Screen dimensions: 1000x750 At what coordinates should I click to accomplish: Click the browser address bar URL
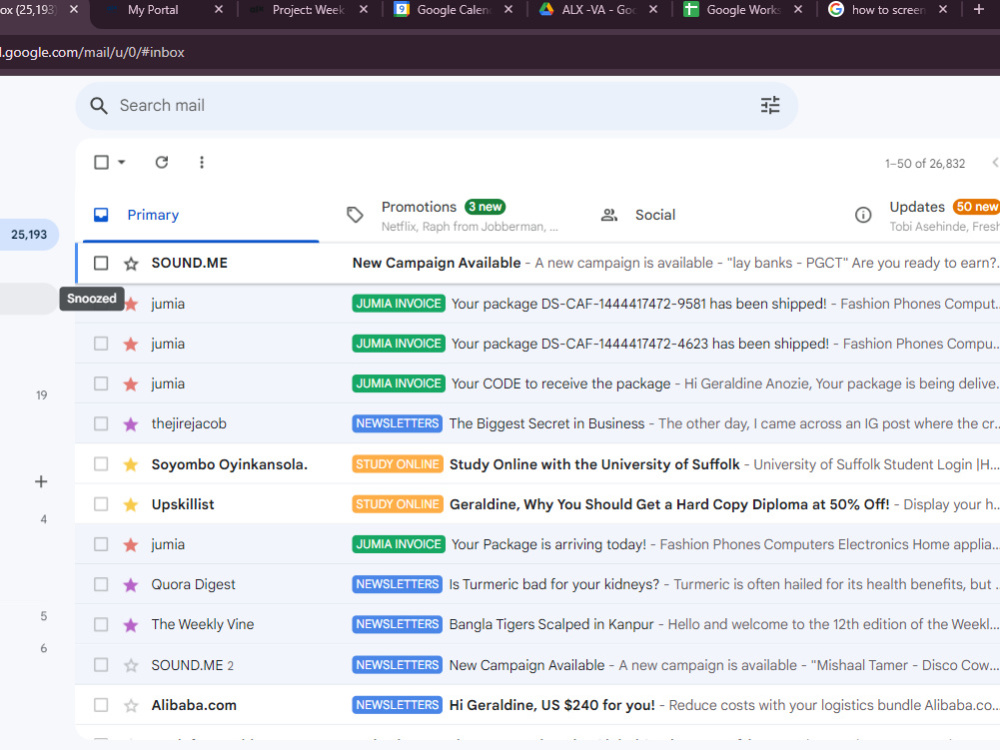click(93, 52)
